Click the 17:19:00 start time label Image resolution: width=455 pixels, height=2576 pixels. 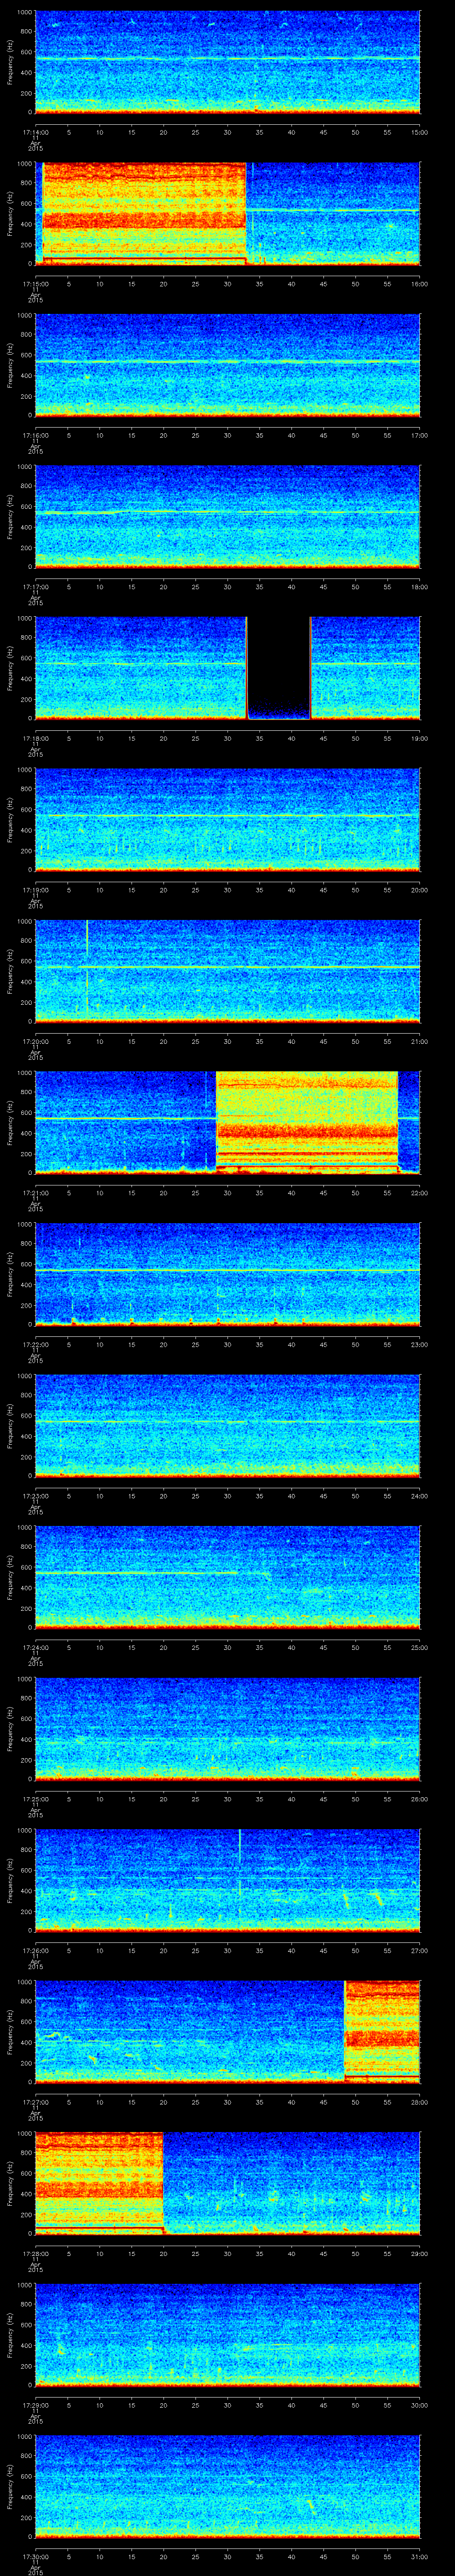click(x=35, y=890)
